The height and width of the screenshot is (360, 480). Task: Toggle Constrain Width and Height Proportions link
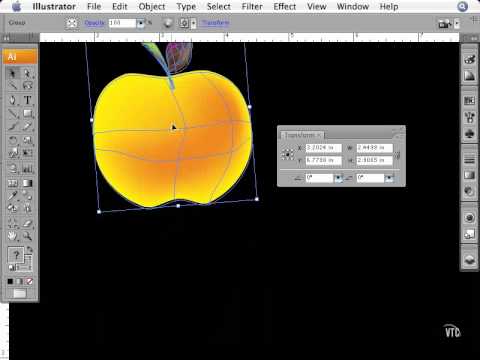pos(397,155)
